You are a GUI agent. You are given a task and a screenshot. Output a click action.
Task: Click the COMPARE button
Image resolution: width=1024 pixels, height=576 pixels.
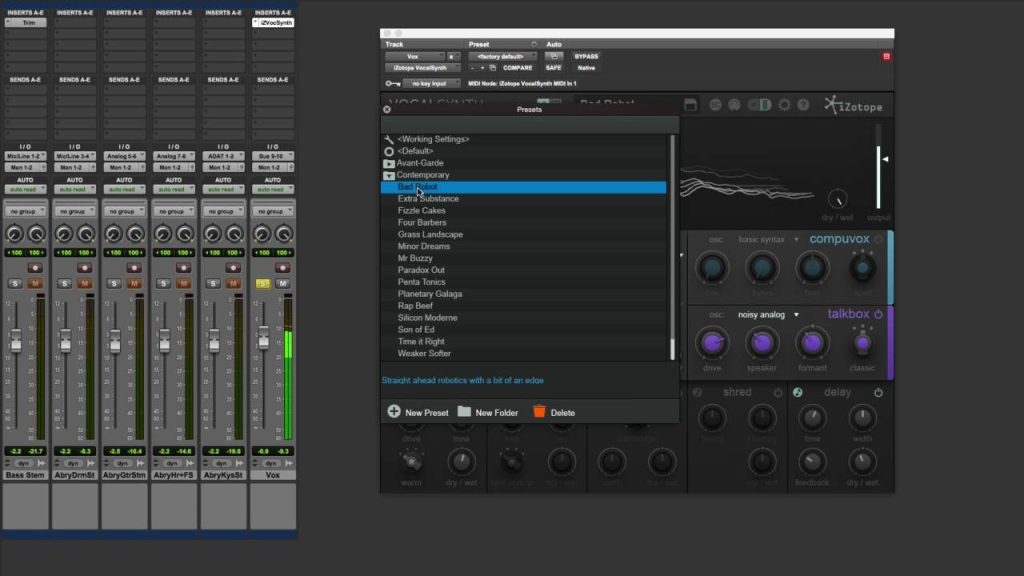point(517,68)
